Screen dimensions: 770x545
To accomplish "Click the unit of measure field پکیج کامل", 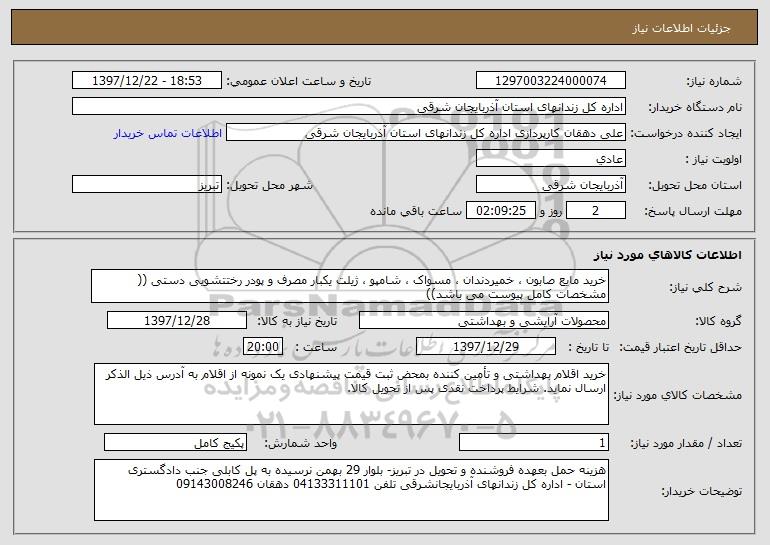I will tap(175, 443).
